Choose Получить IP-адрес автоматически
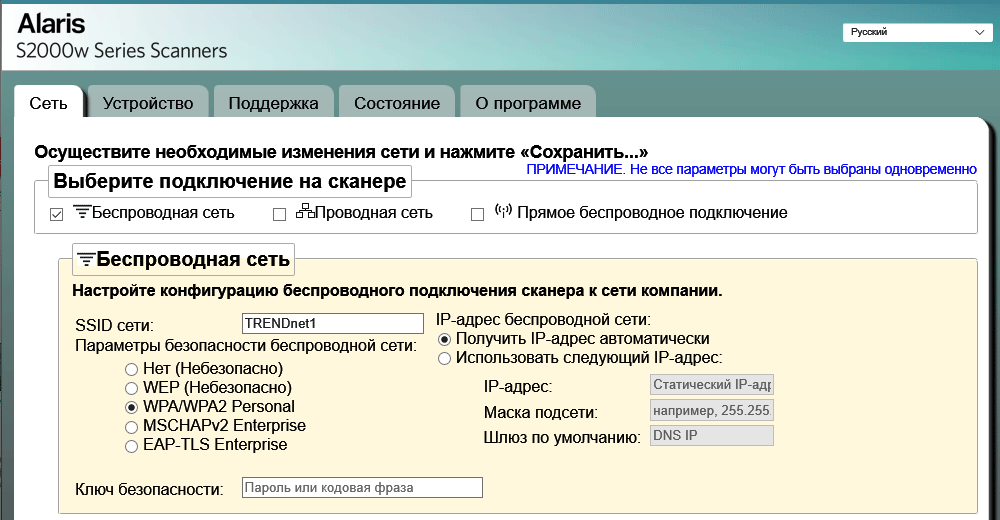 [445, 339]
